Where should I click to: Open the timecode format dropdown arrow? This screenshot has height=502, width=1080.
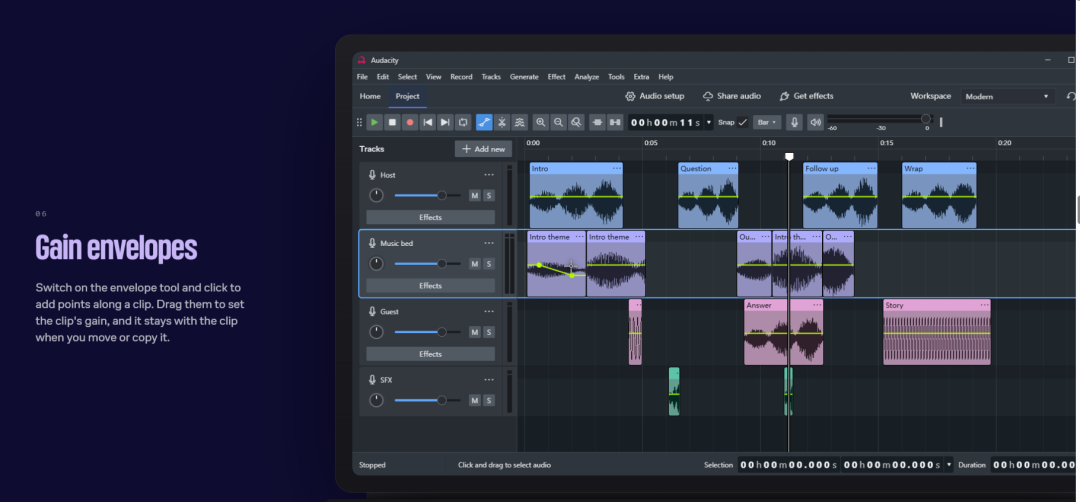pos(709,122)
